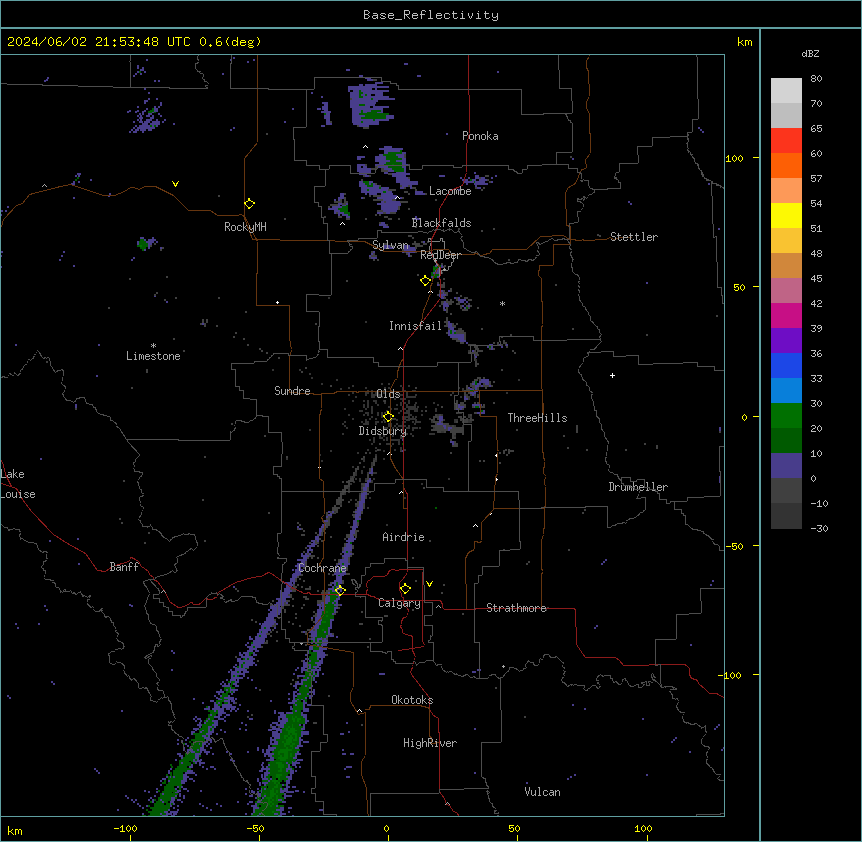This screenshot has width=862, height=842.
Task: Click the Lacombe town label
Action: pyautogui.click(x=450, y=191)
